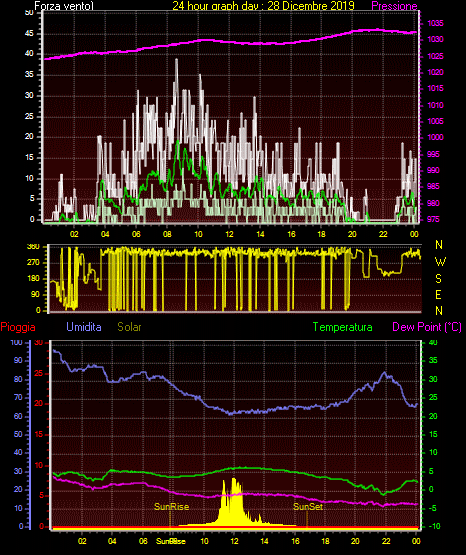
Task: Click the "90" wind direction axis value
Action: 35,294
